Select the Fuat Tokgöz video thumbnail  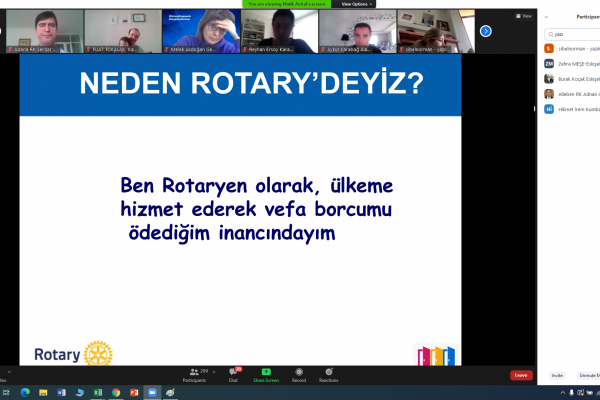123,31
